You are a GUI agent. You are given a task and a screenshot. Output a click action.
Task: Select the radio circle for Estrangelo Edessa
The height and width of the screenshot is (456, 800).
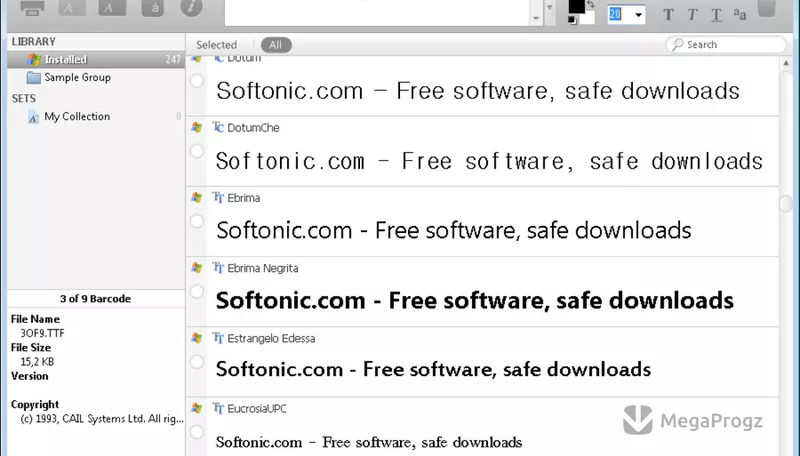196,362
